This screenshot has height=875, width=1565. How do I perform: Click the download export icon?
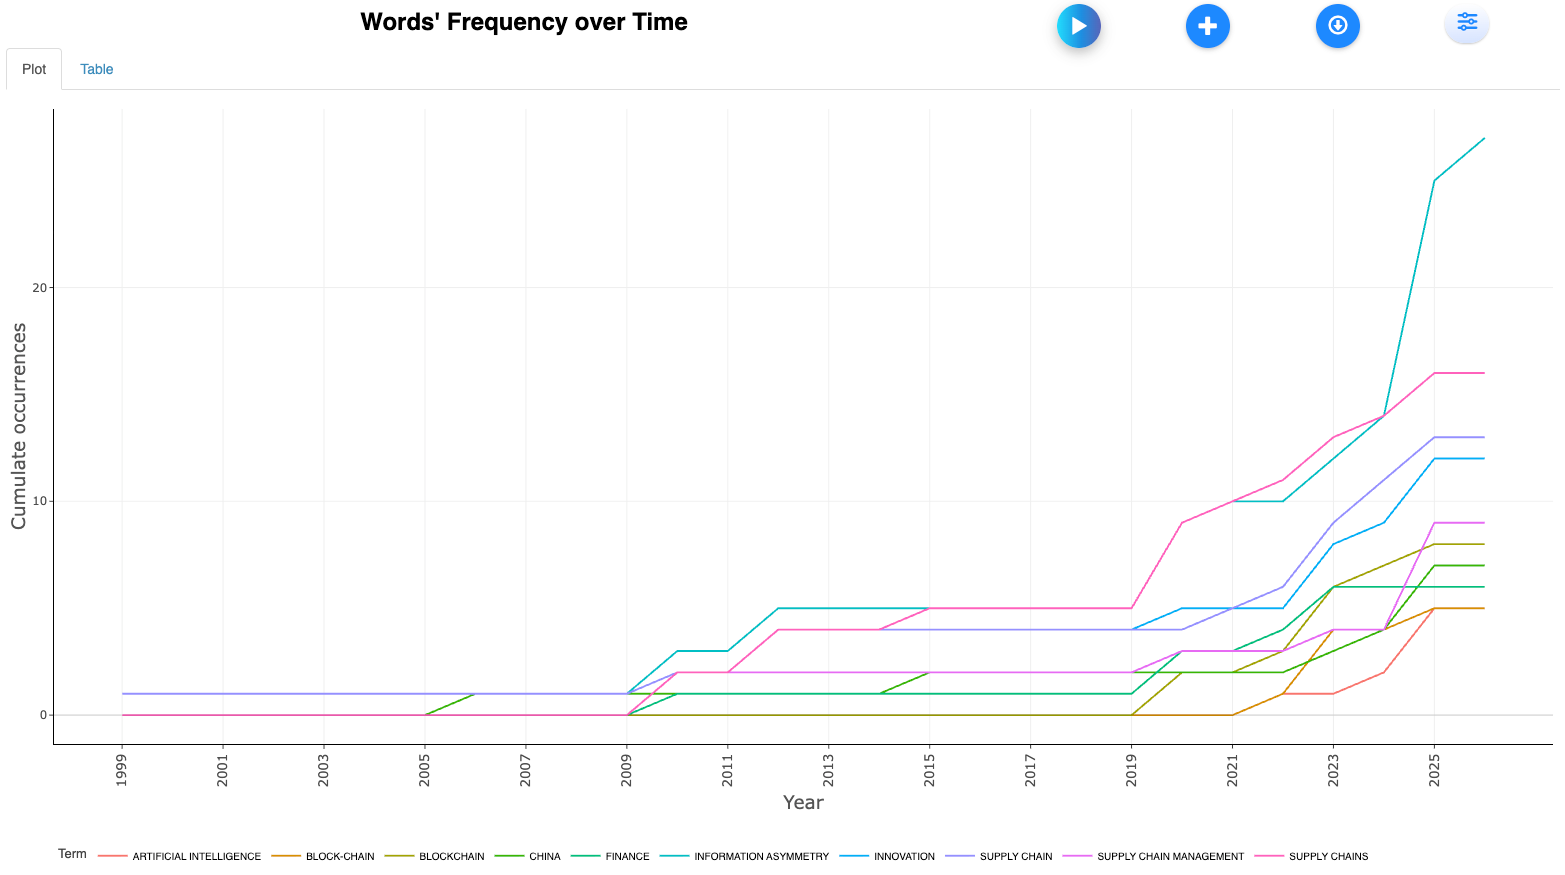click(x=1337, y=26)
